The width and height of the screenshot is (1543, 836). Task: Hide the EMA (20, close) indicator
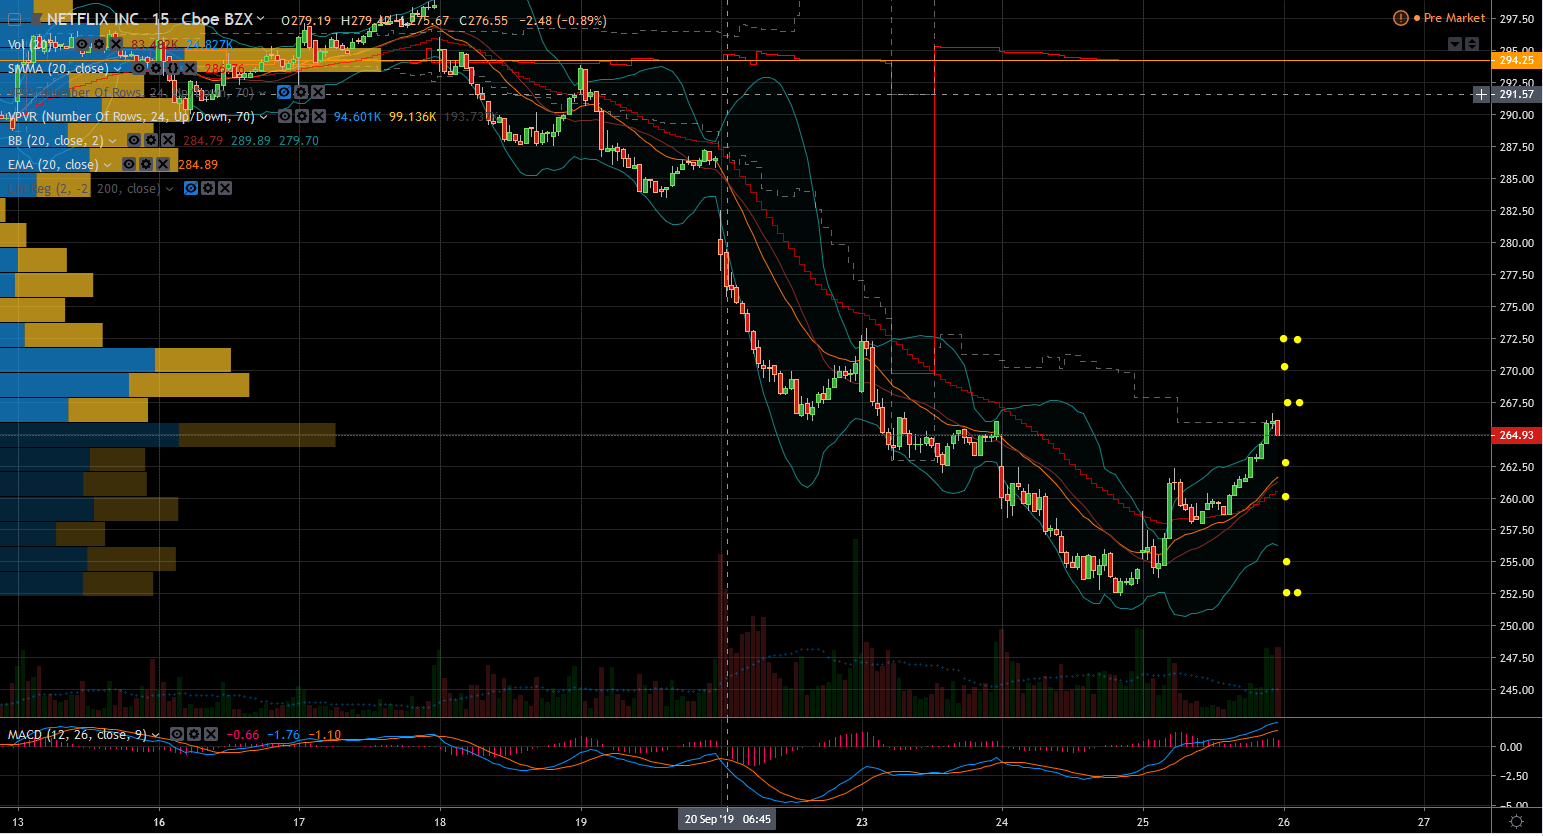129,164
